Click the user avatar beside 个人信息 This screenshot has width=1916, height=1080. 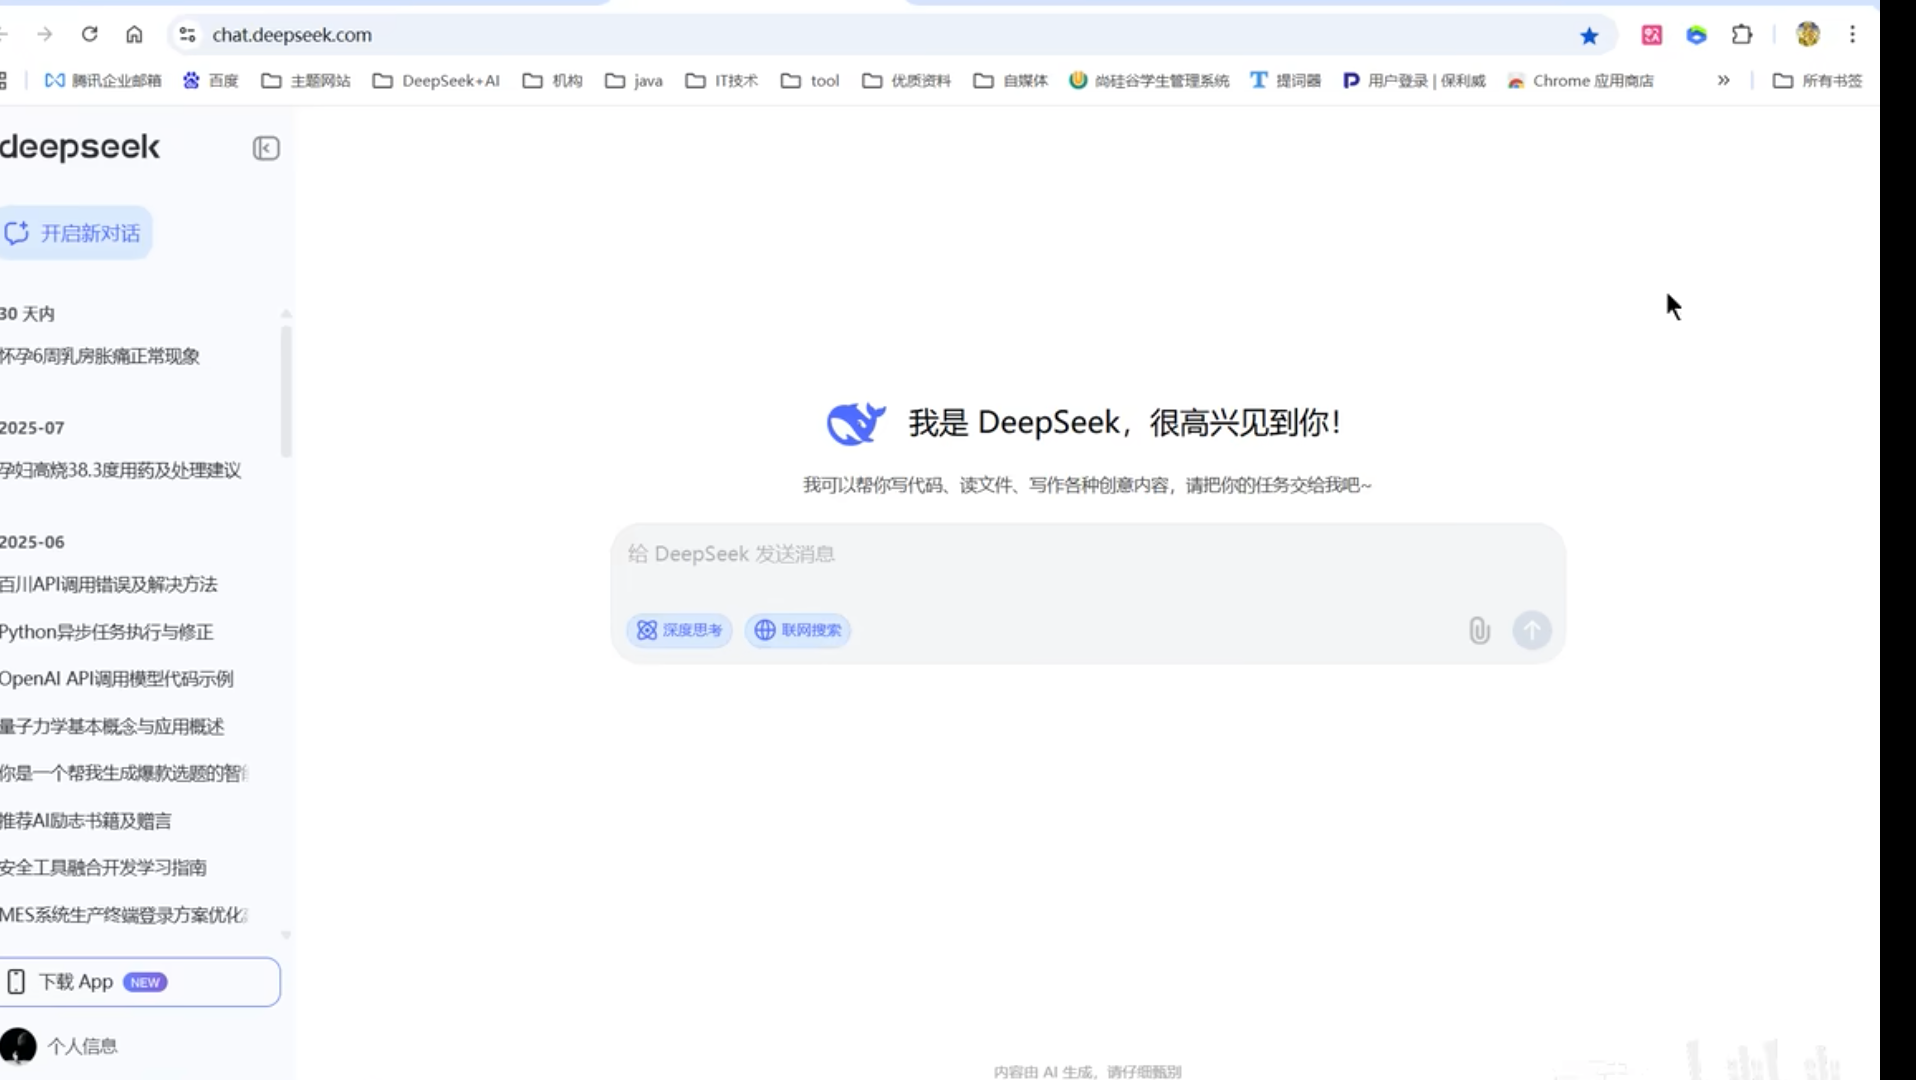point(18,1046)
